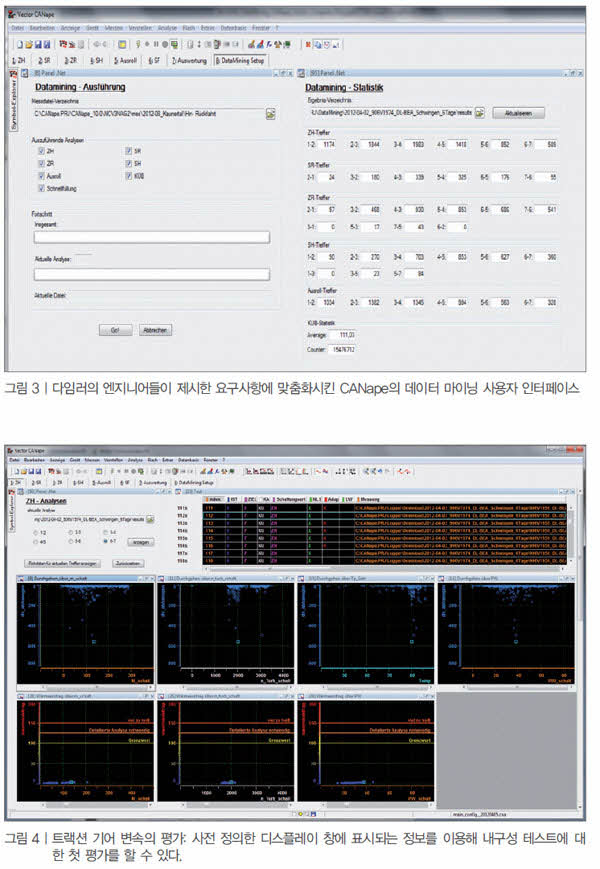Click vertical scrollbar of lower results table
The height and width of the screenshot is (869, 600).
pyautogui.click(x=571, y=534)
